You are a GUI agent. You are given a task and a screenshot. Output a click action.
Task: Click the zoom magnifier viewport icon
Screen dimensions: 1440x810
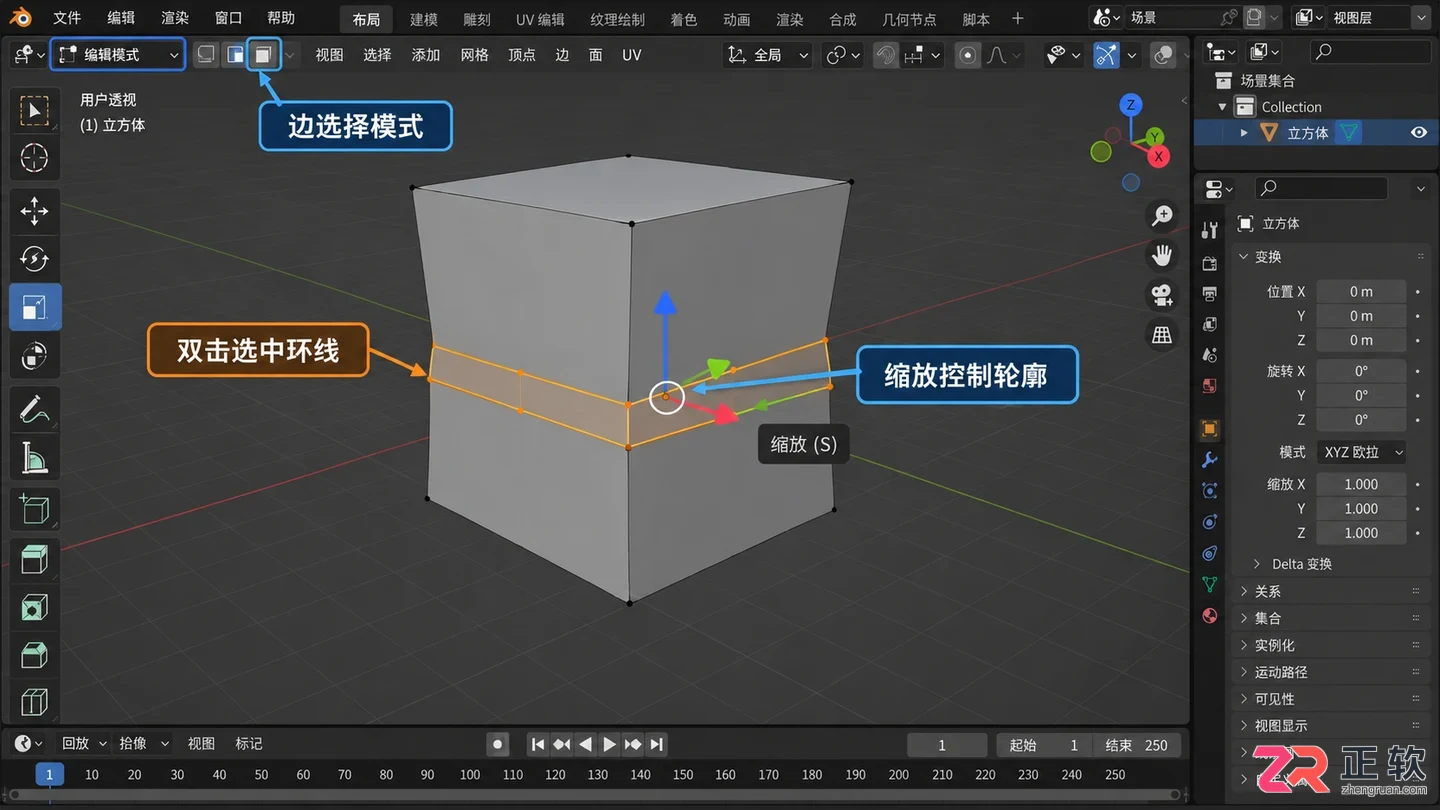point(1162,215)
